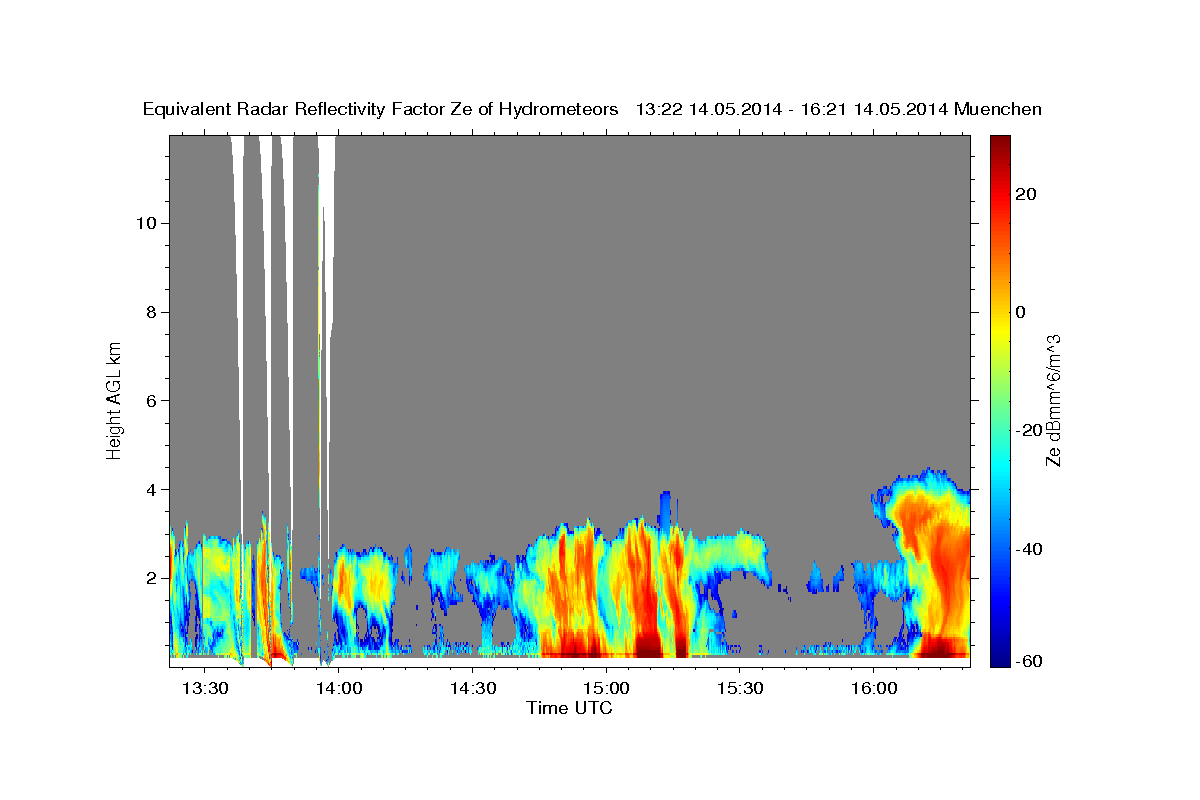Click the 15:00 time tick label

606,689
